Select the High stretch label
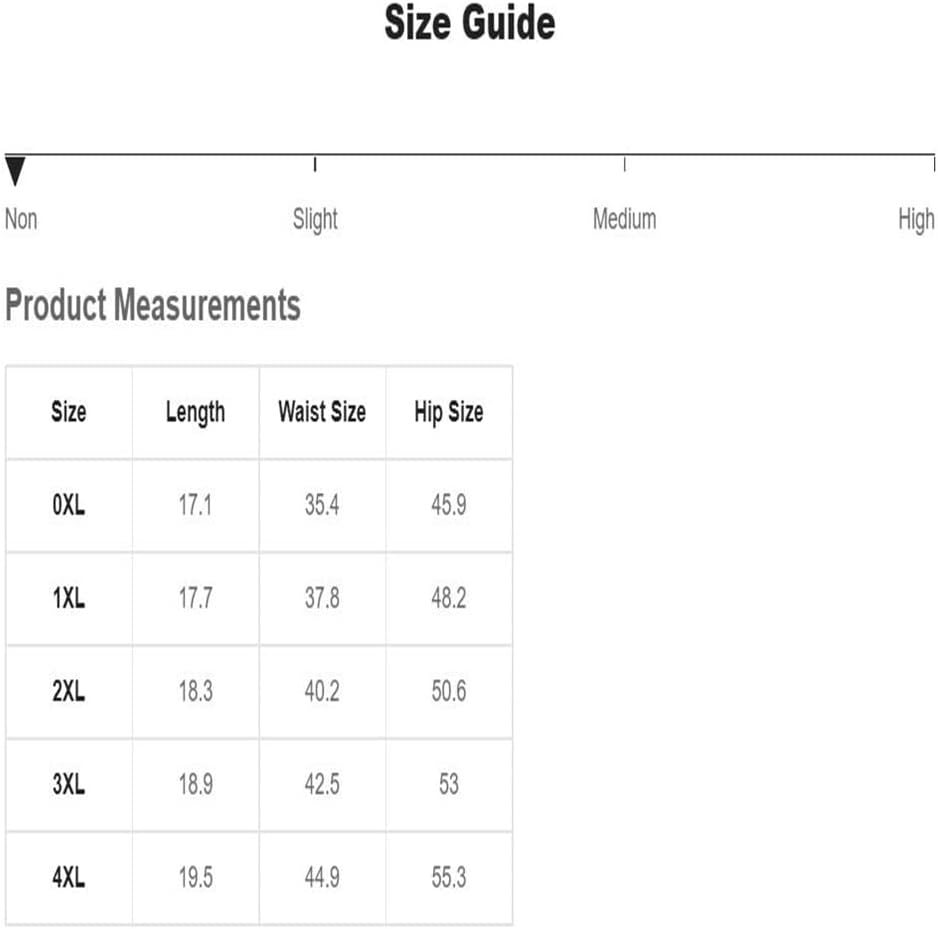This screenshot has height=929, width=938. click(x=916, y=220)
